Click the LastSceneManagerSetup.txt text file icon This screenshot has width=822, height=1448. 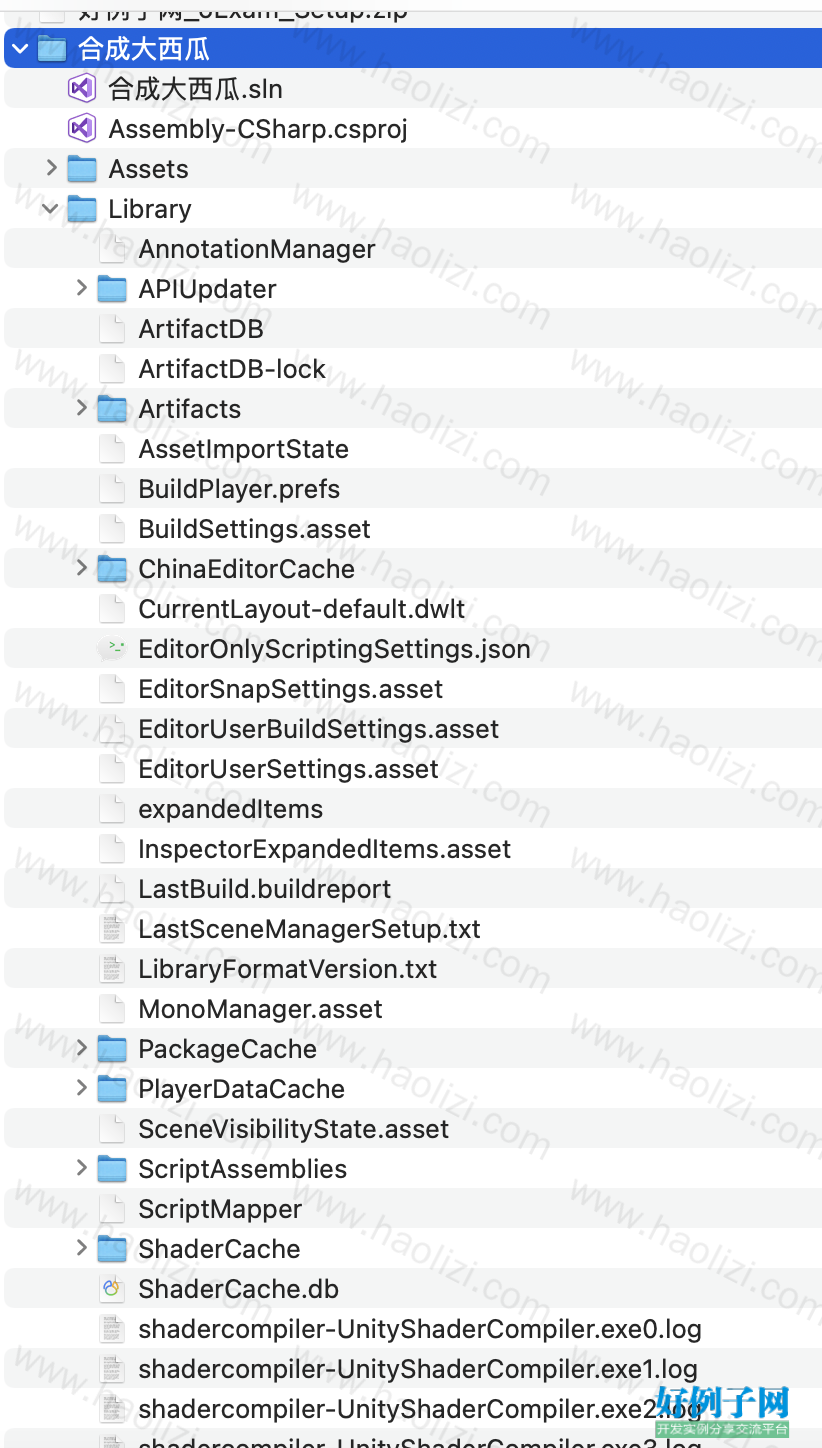[113, 929]
